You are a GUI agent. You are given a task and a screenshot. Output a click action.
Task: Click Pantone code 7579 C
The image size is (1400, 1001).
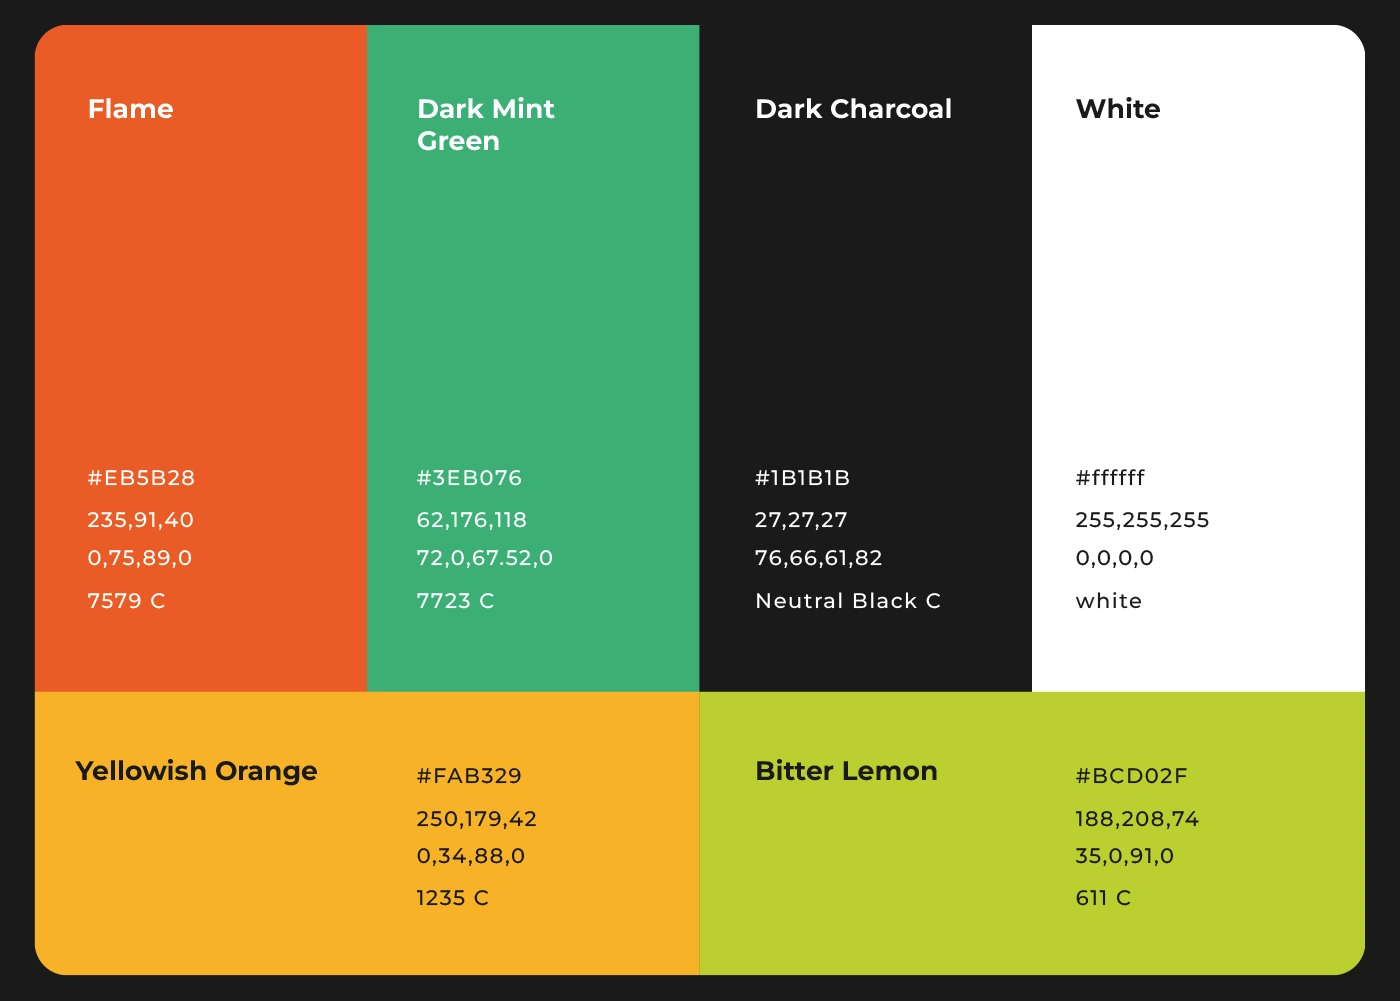[126, 601]
